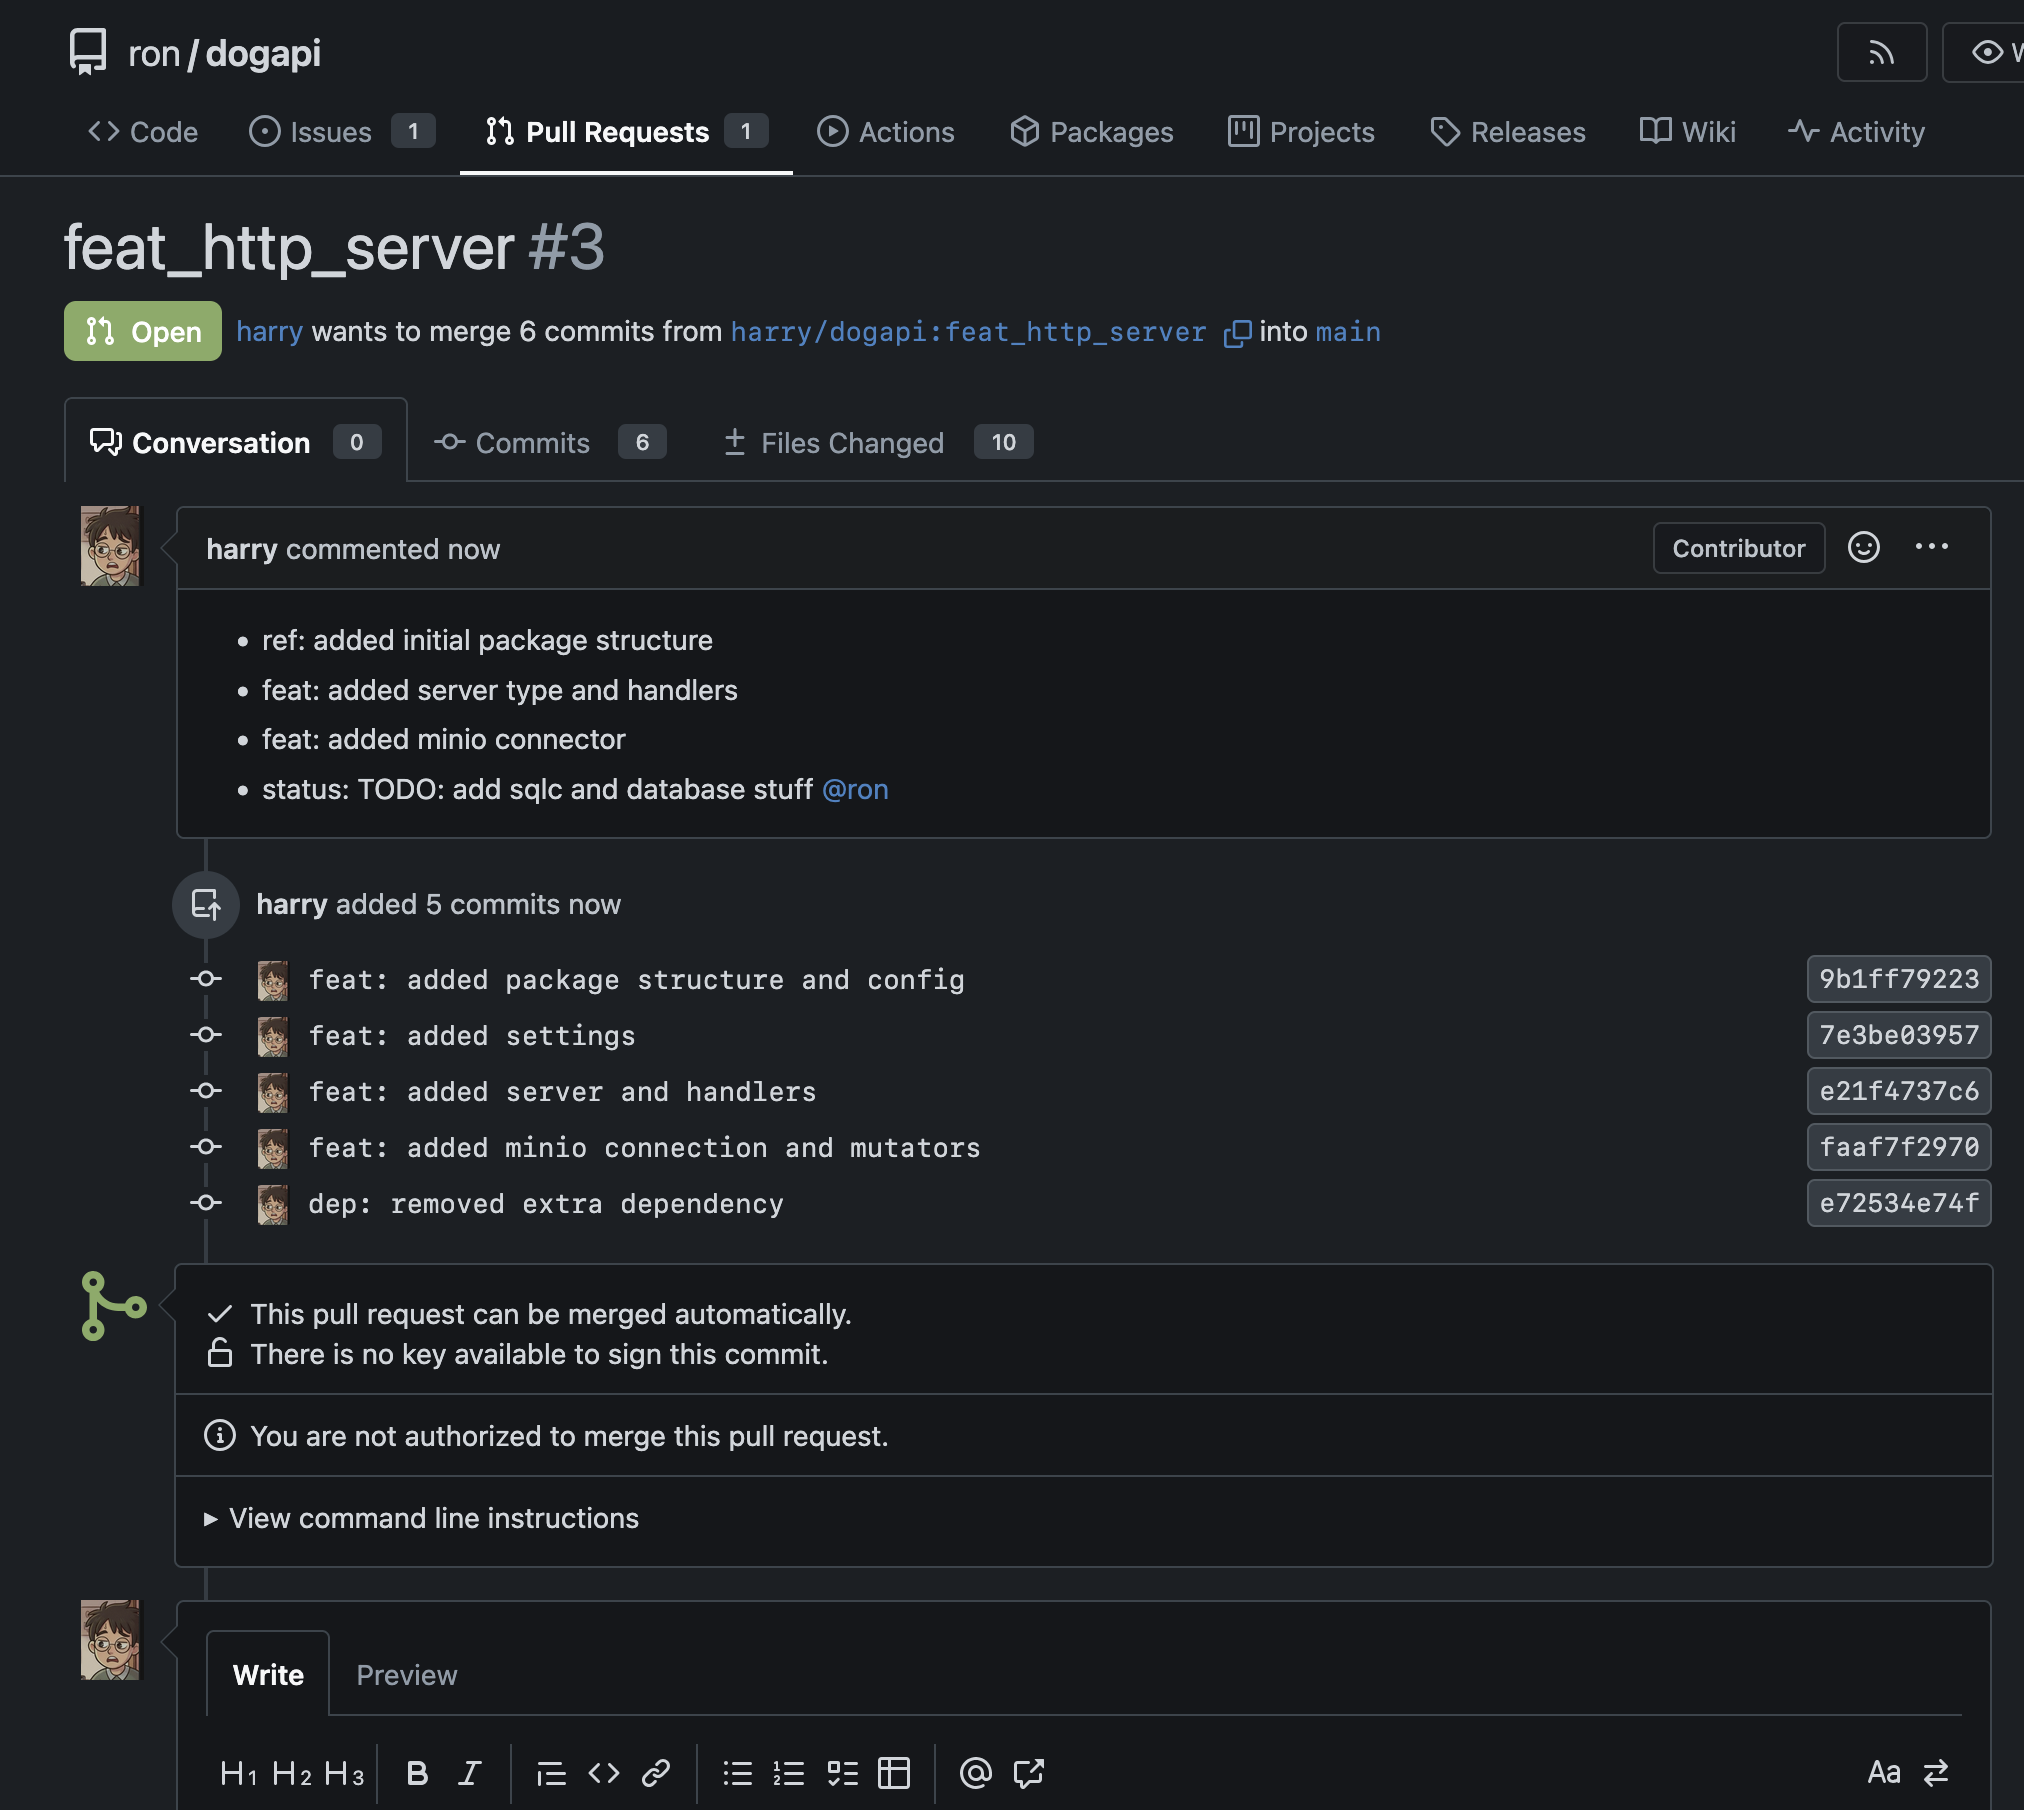Insert H2 heading in the comment editor
This screenshot has height=1810, width=2024.
pyautogui.click(x=291, y=1773)
